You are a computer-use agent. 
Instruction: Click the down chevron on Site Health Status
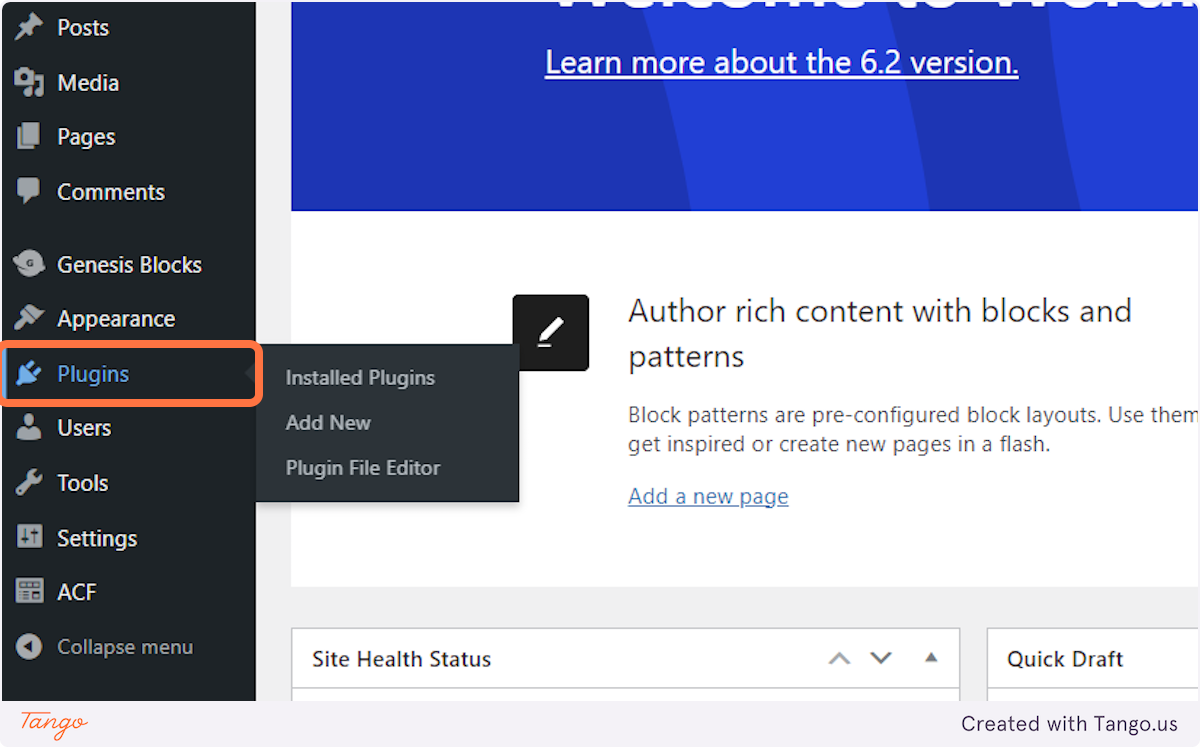(881, 658)
